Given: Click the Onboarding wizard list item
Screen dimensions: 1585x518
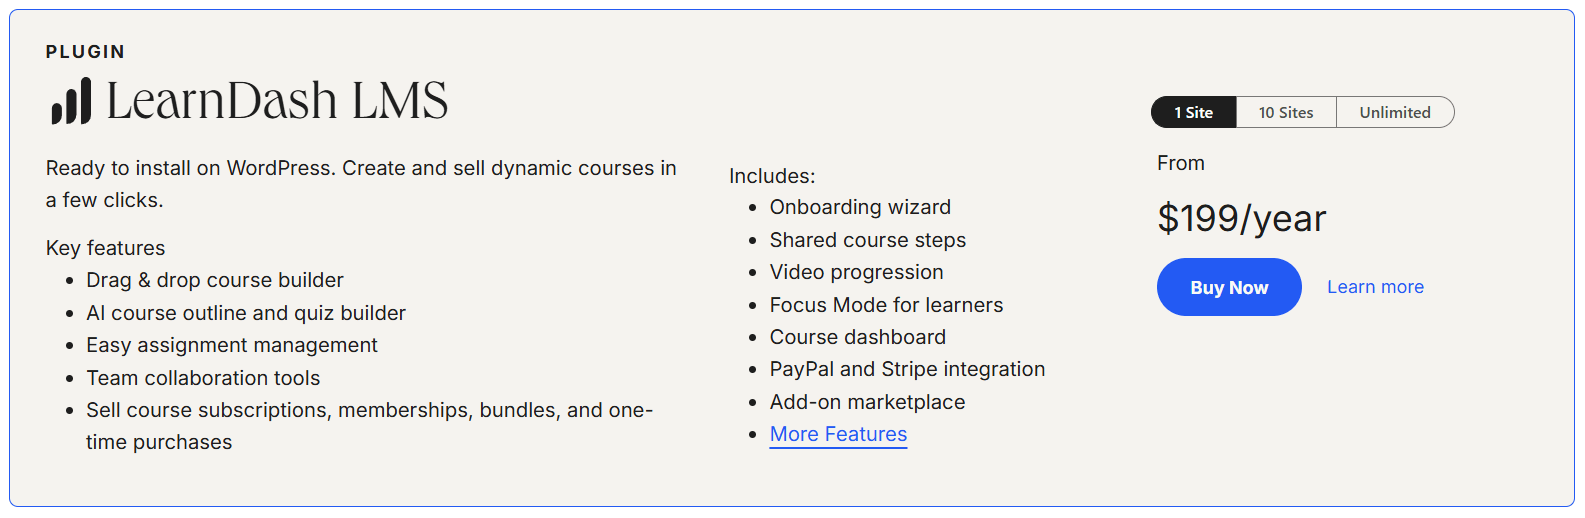Looking at the screenshot, I should pos(860,207).
